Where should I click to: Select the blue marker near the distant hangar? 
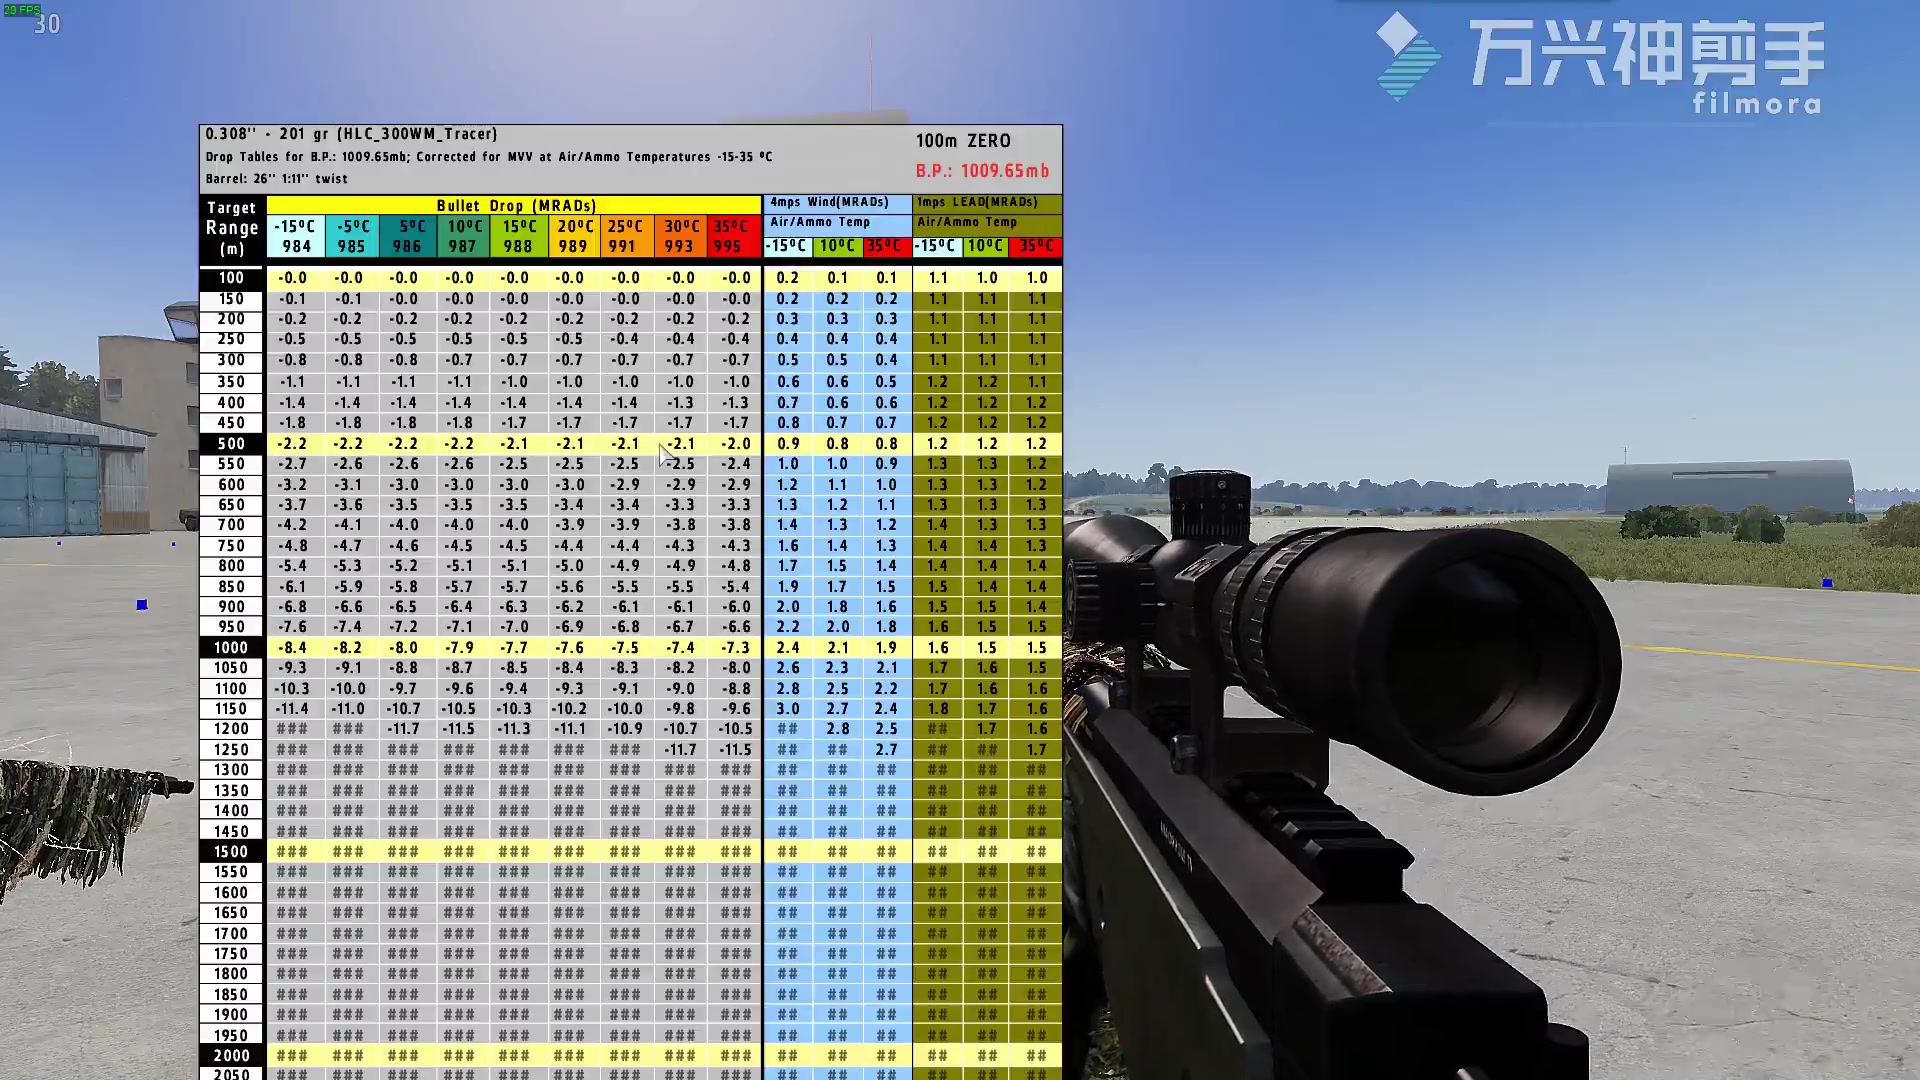[x=1827, y=582]
